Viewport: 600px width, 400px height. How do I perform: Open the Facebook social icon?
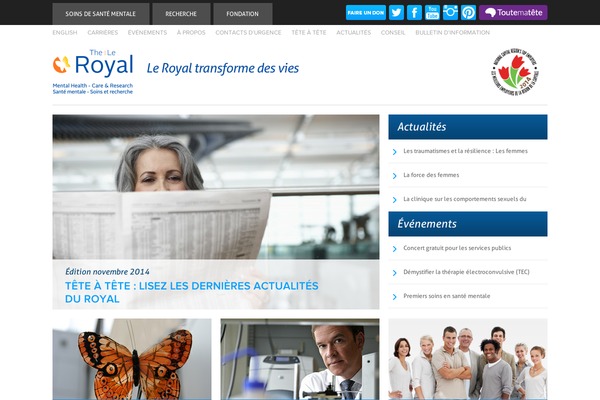414,13
